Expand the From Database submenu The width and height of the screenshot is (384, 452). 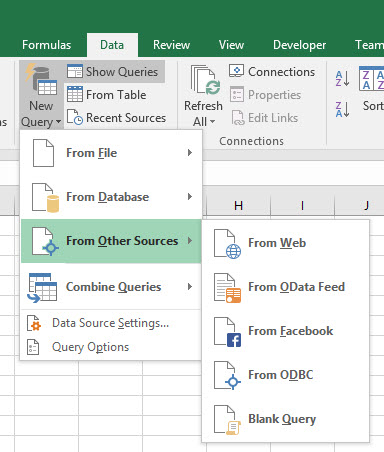click(x=111, y=197)
